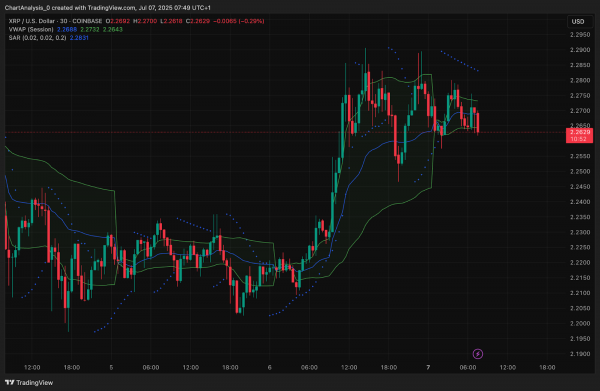Screen dimensions: 600x391
Task: Click the TradingView logo icon
Action: 10,382
